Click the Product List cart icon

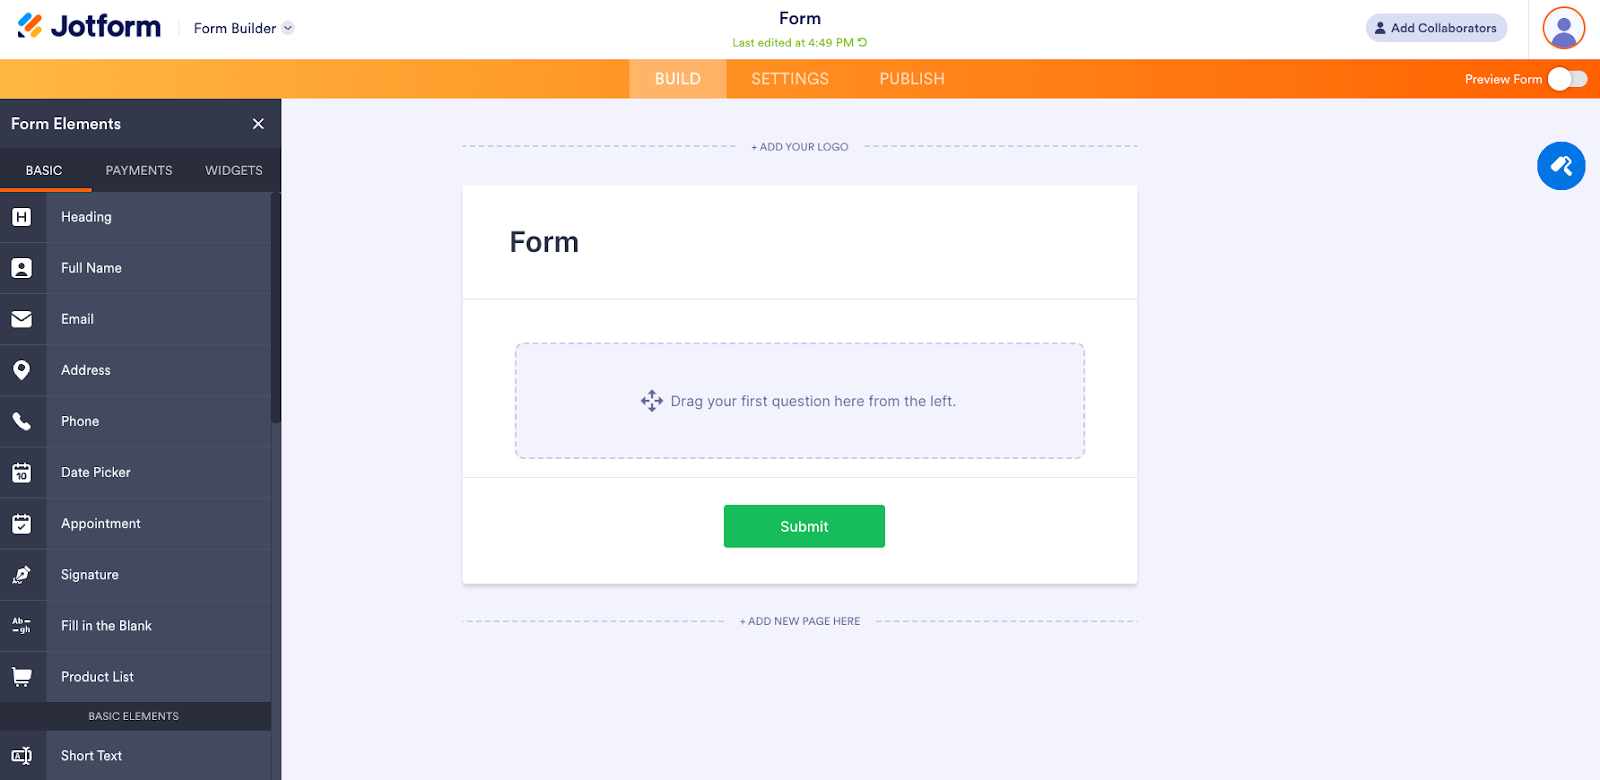pyautogui.click(x=22, y=677)
